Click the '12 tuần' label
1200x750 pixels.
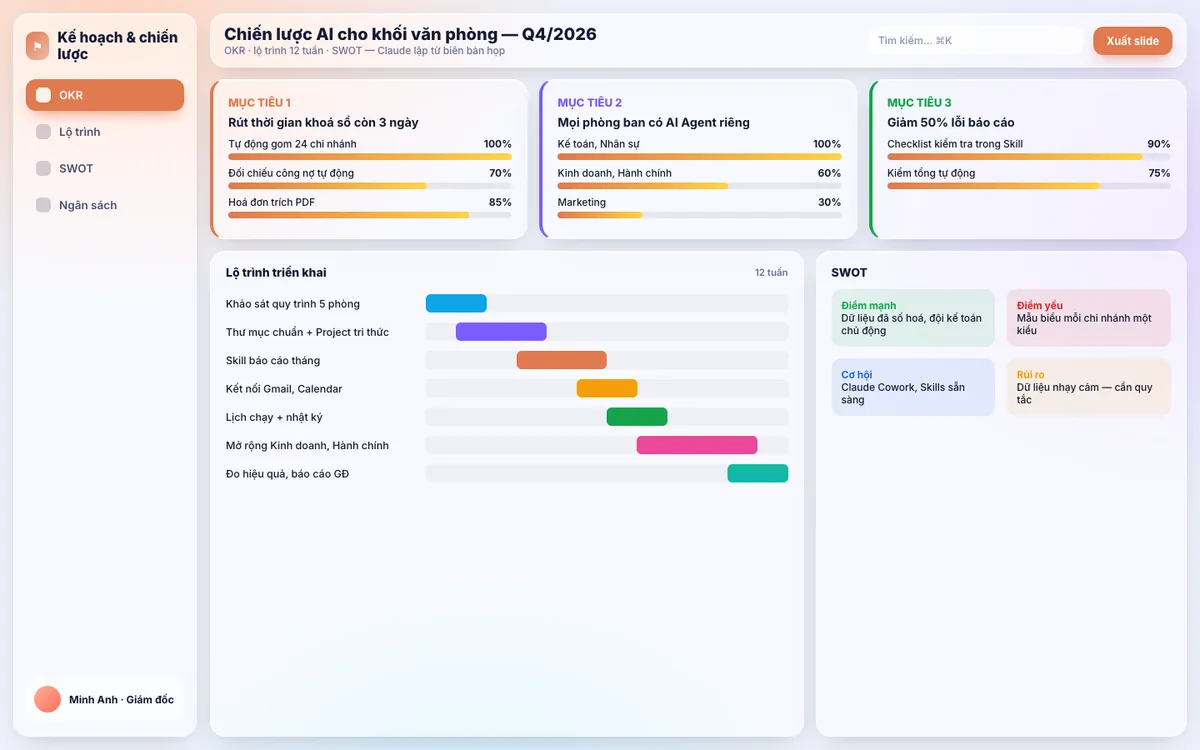[x=771, y=273]
